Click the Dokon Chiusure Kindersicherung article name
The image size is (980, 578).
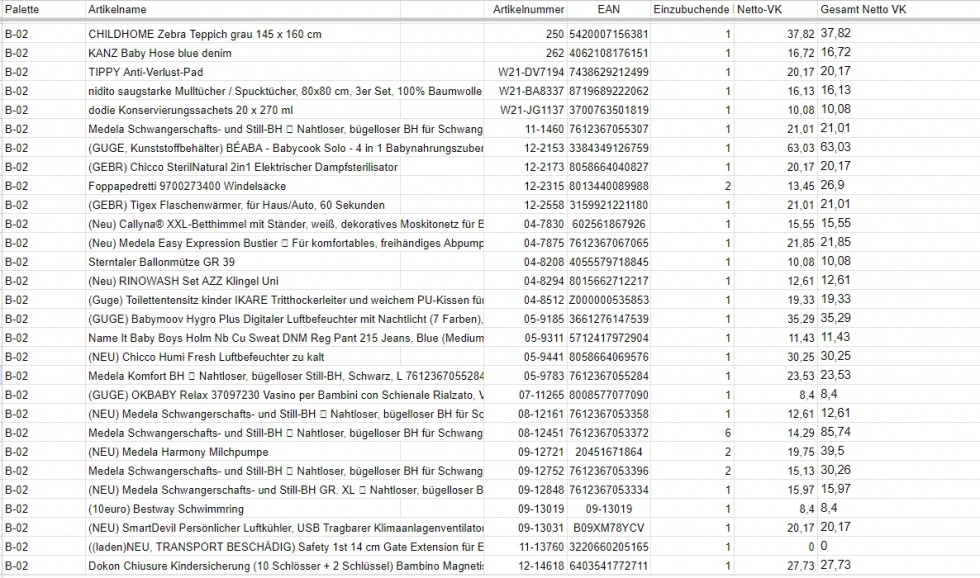[x=286, y=566]
